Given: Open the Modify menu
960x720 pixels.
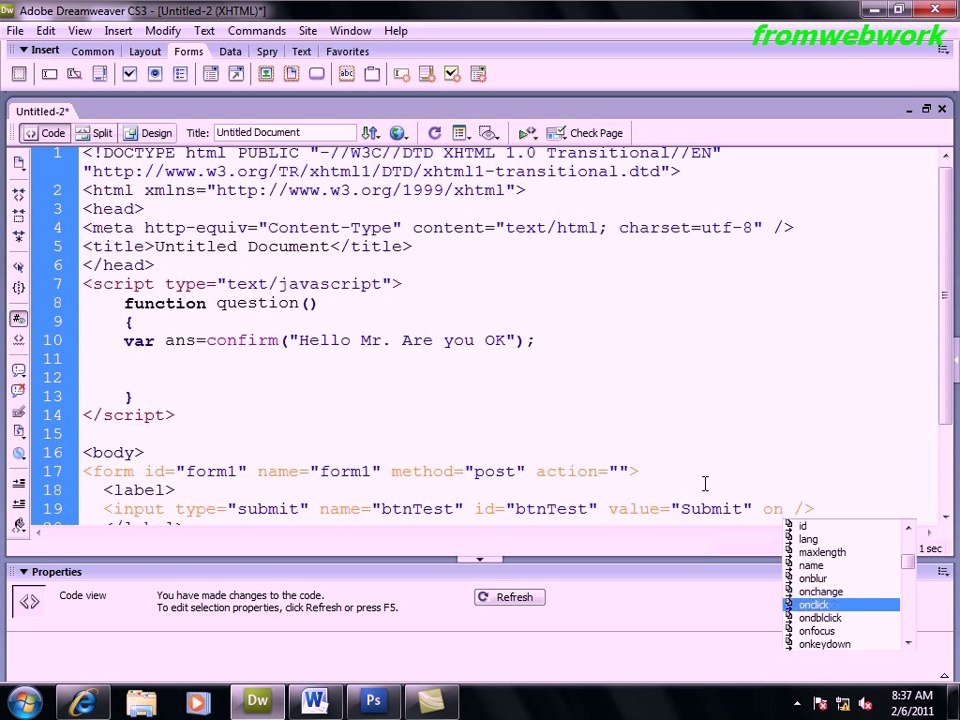Looking at the screenshot, I should (163, 31).
